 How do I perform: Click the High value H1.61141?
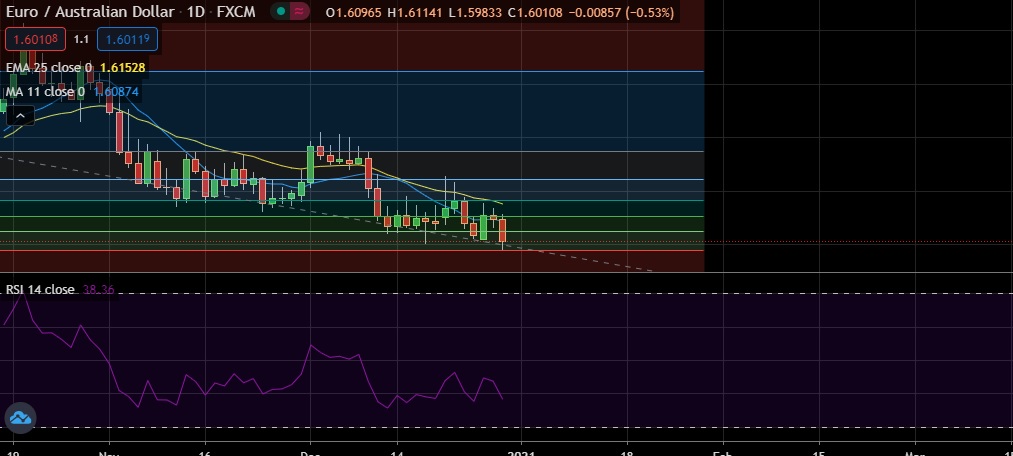[x=413, y=12]
